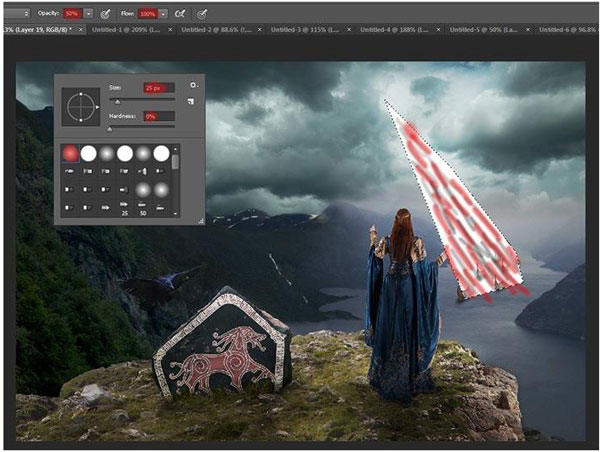
Task: Click brush list scroll up arrow
Action: [175, 149]
